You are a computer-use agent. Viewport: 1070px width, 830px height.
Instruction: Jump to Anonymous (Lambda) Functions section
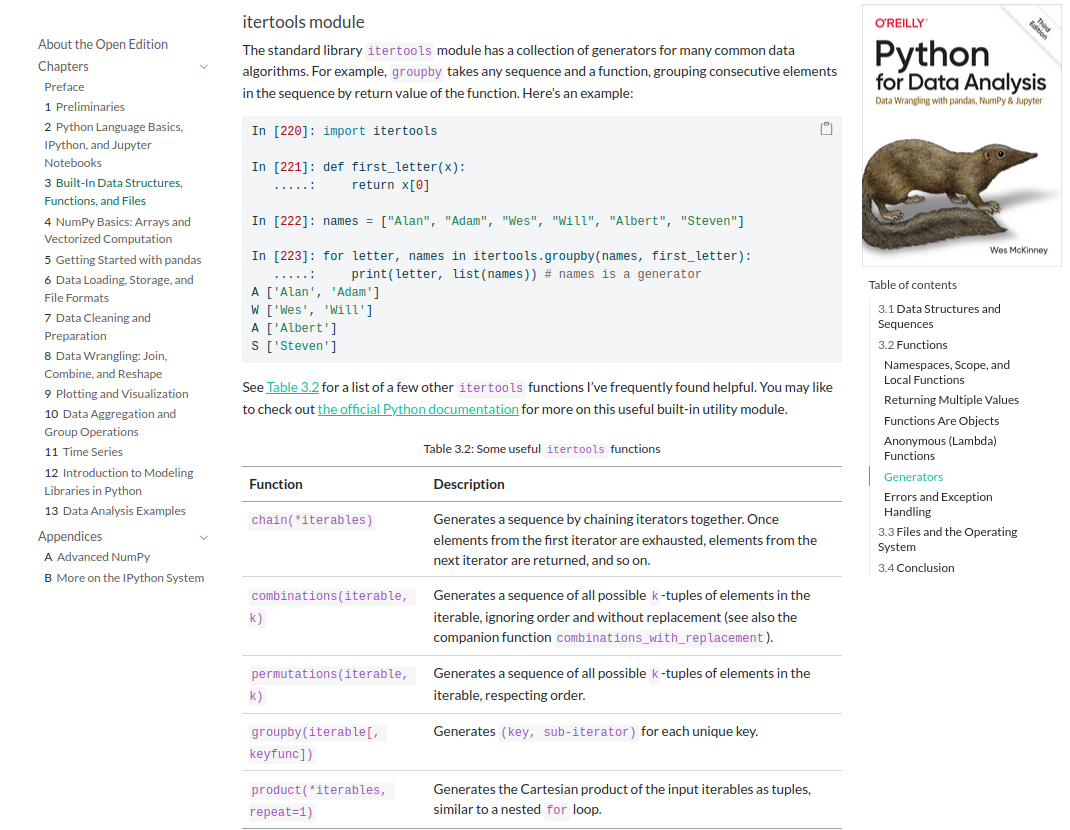point(940,448)
